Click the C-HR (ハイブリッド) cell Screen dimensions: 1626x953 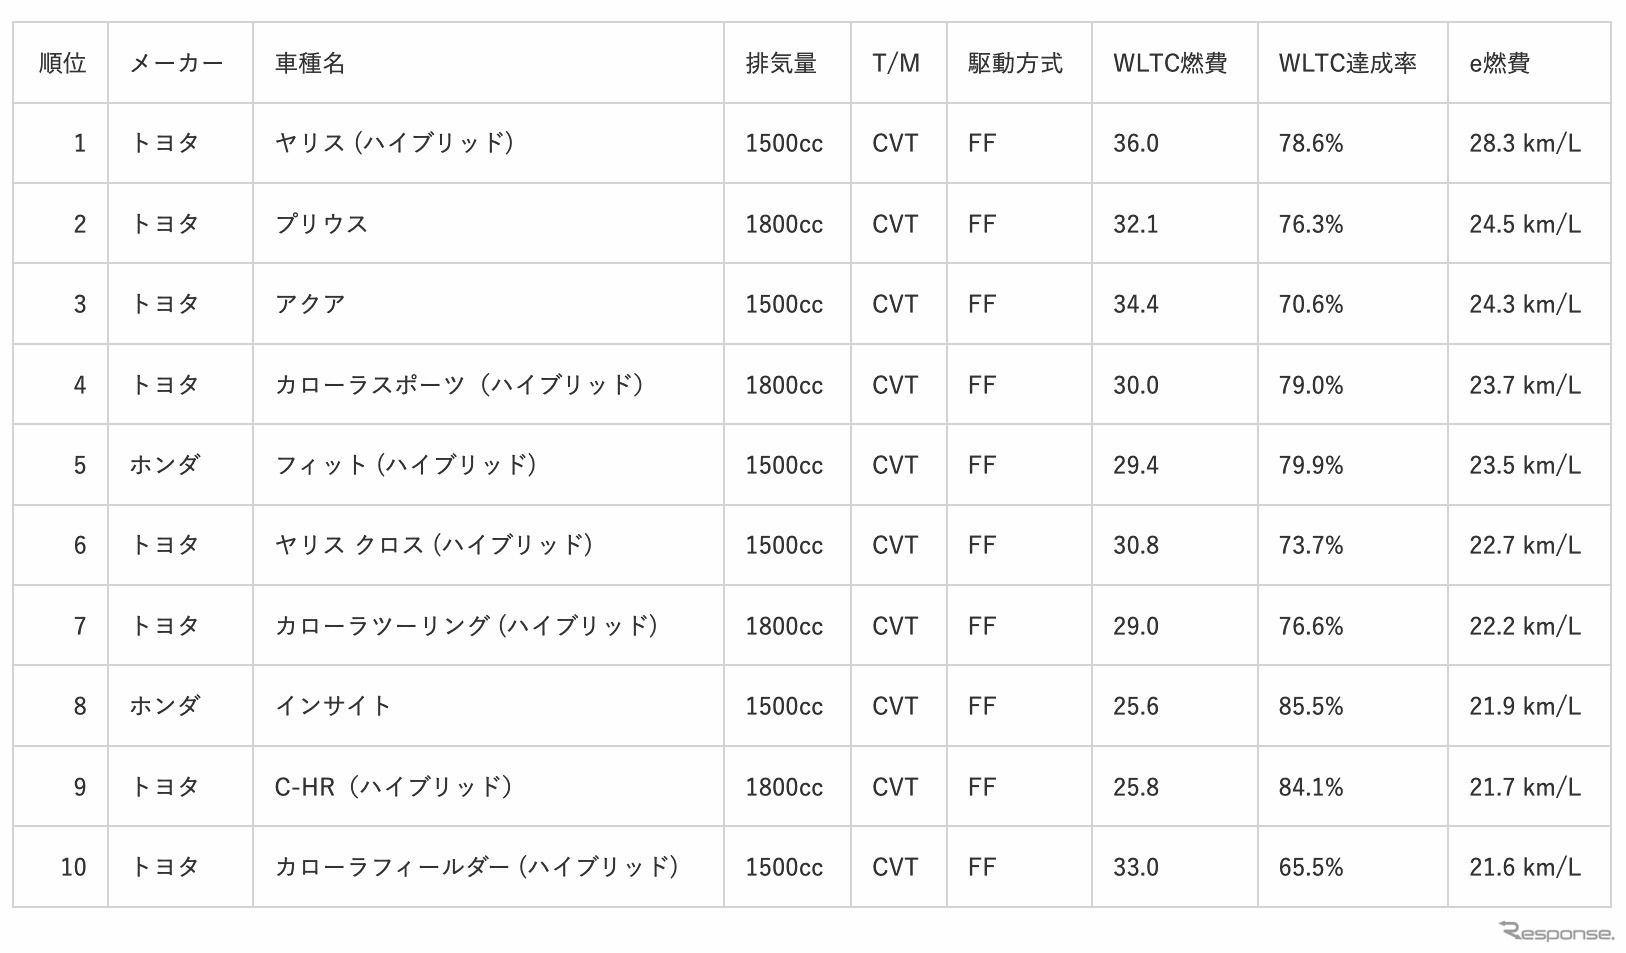pos(393,787)
